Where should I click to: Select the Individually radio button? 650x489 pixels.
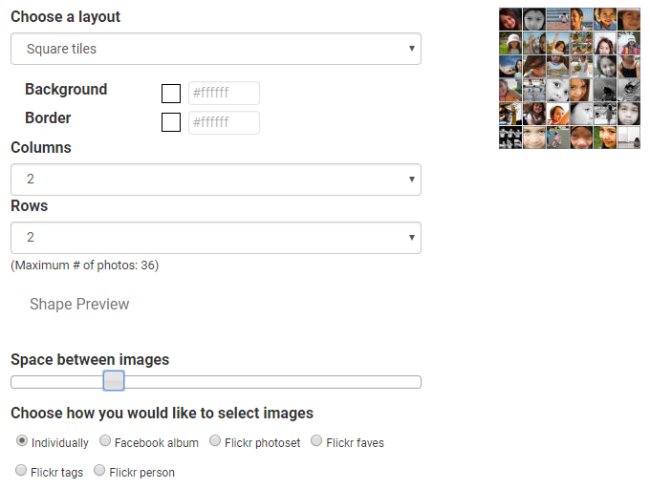tap(22, 440)
